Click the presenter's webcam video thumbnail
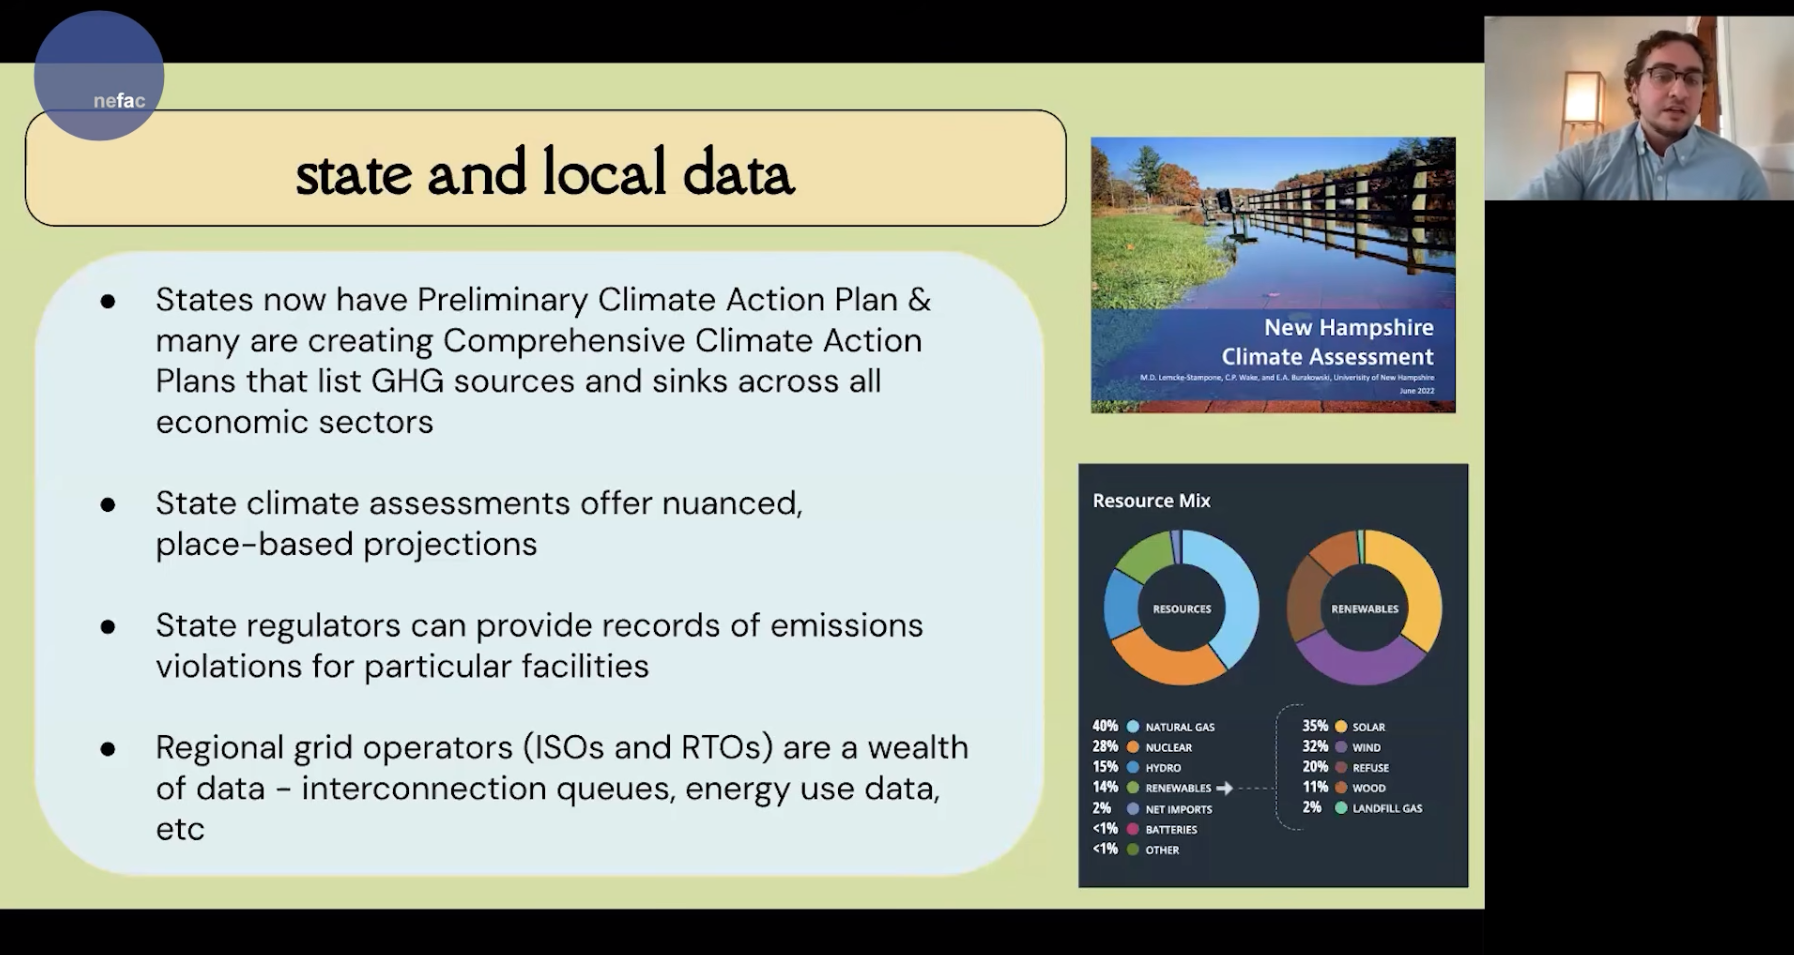1794x955 pixels. tap(1639, 108)
